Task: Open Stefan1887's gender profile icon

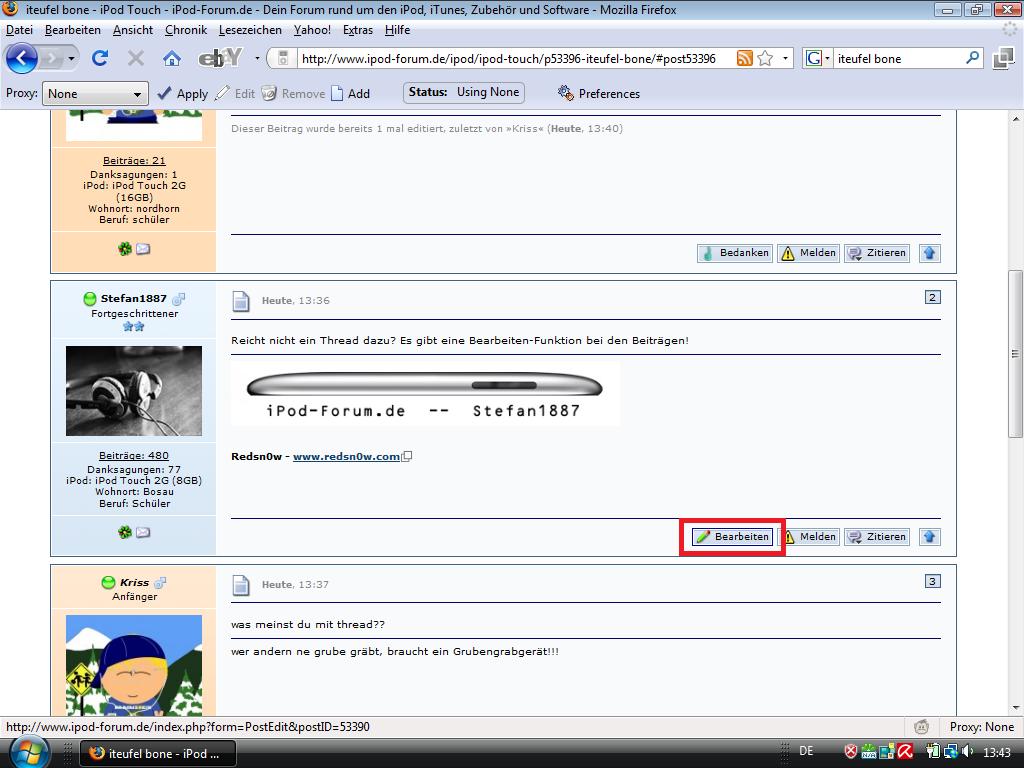Action: point(178,298)
